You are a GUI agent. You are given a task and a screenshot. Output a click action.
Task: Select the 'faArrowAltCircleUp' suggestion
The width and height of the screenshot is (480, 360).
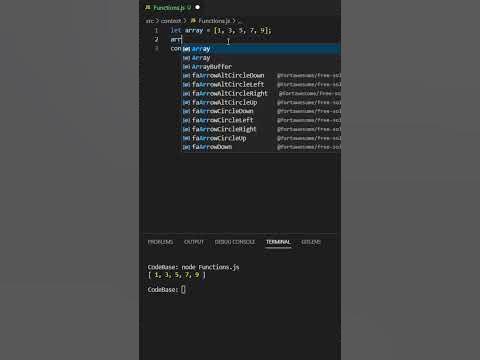pyautogui.click(x=261, y=103)
